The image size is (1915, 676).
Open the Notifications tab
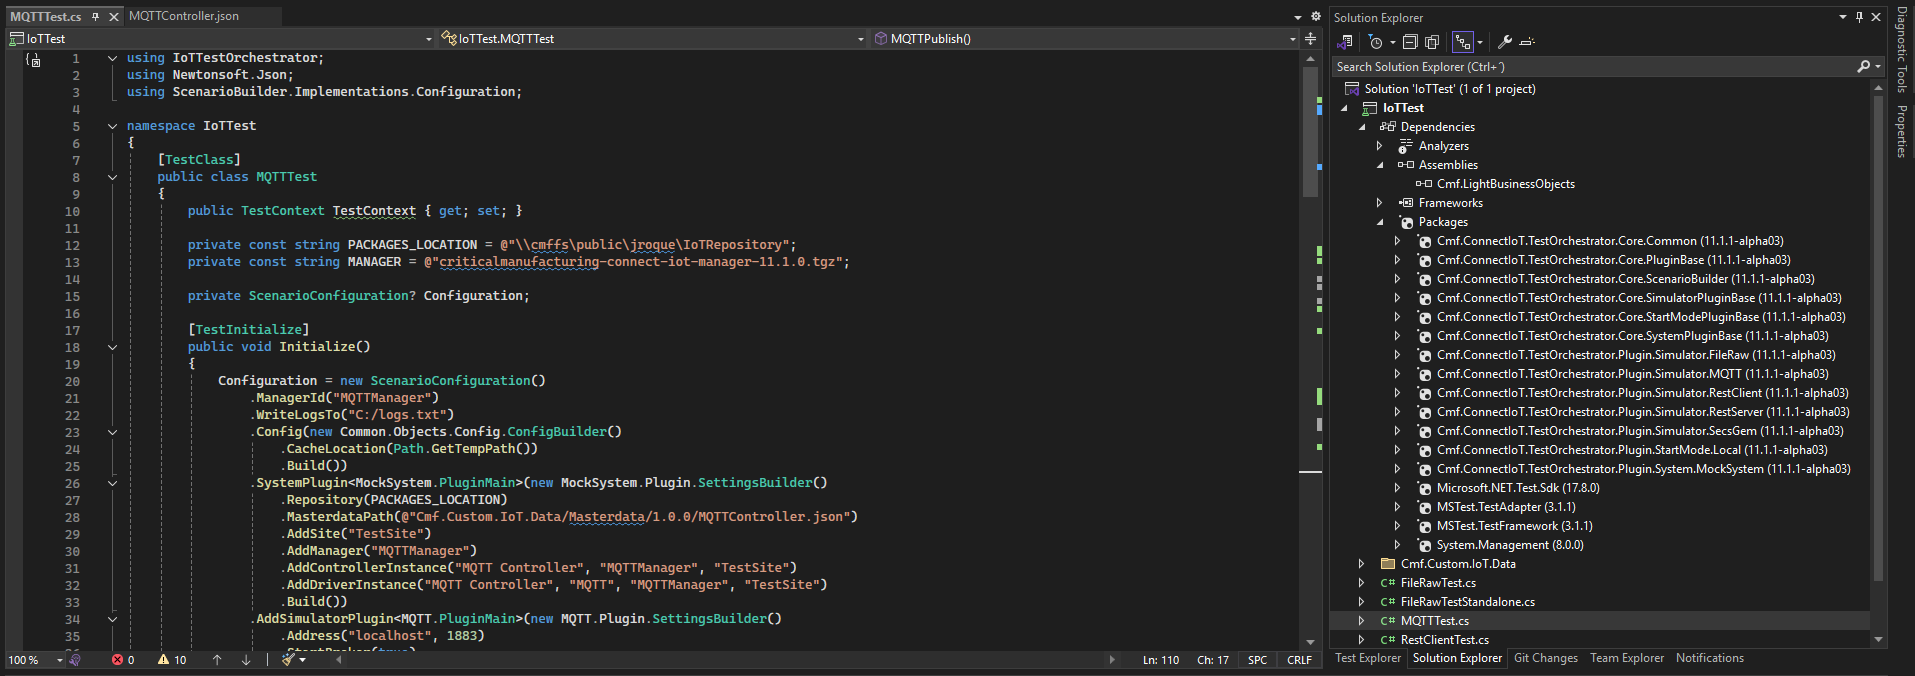pyautogui.click(x=1710, y=658)
